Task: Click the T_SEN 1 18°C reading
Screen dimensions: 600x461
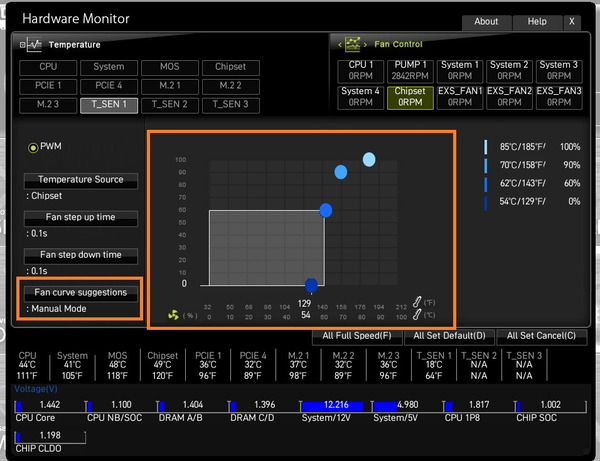Action: [434, 365]
